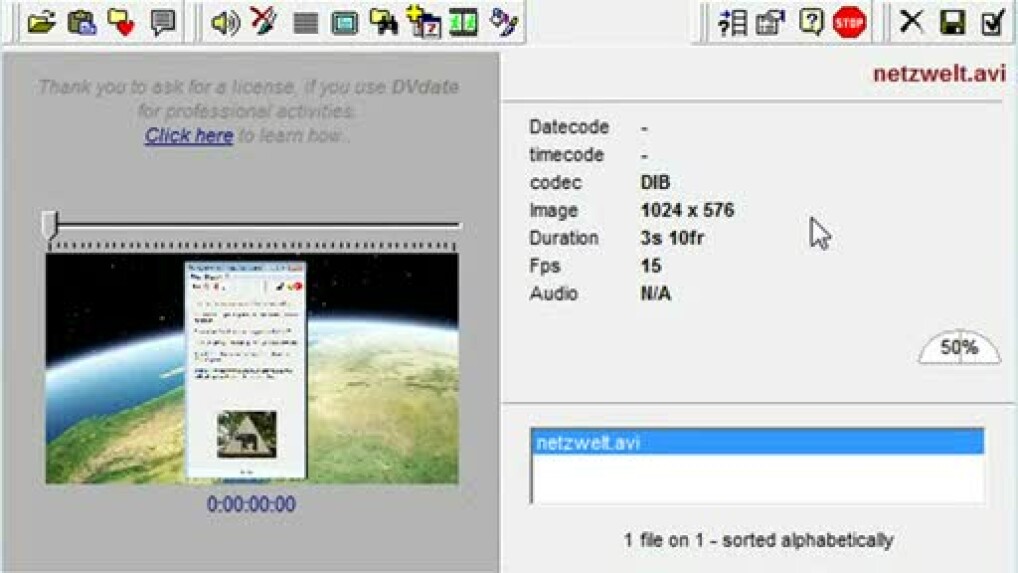
Task: Click the black X delete icon
Action: pyautogui.click(x=910, y=22)
